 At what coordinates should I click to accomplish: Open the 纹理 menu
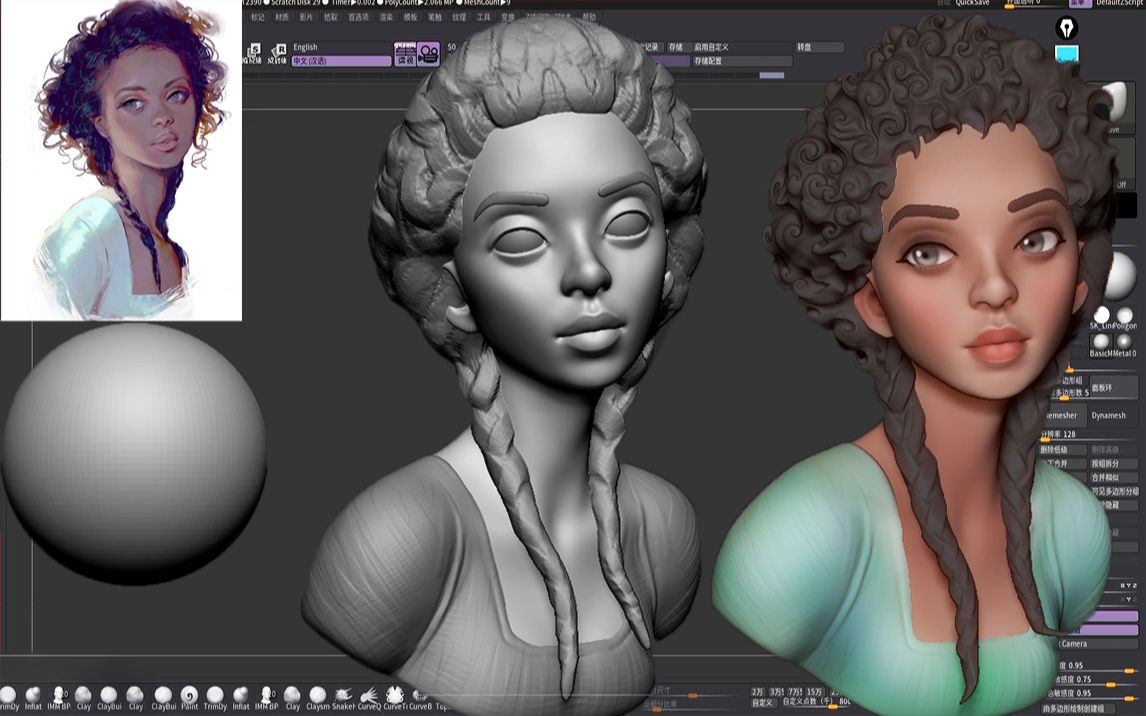click(x=459, y=17)
